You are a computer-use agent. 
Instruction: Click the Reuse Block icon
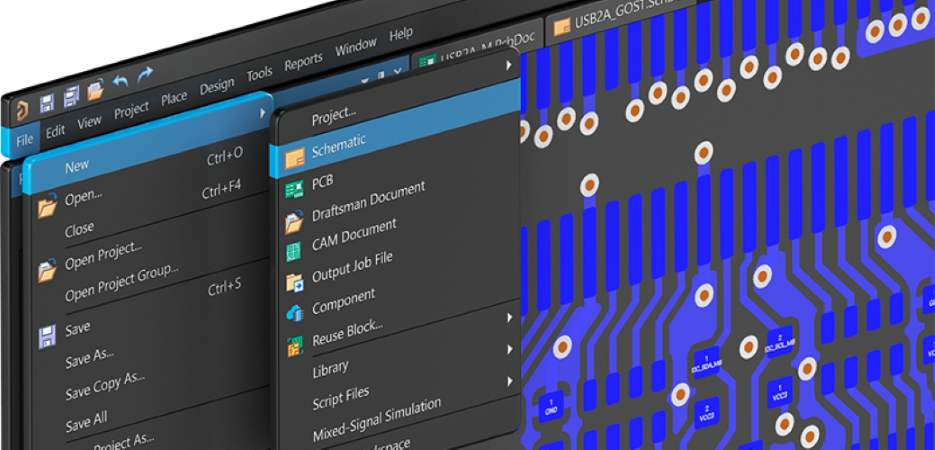click(295, 346)
